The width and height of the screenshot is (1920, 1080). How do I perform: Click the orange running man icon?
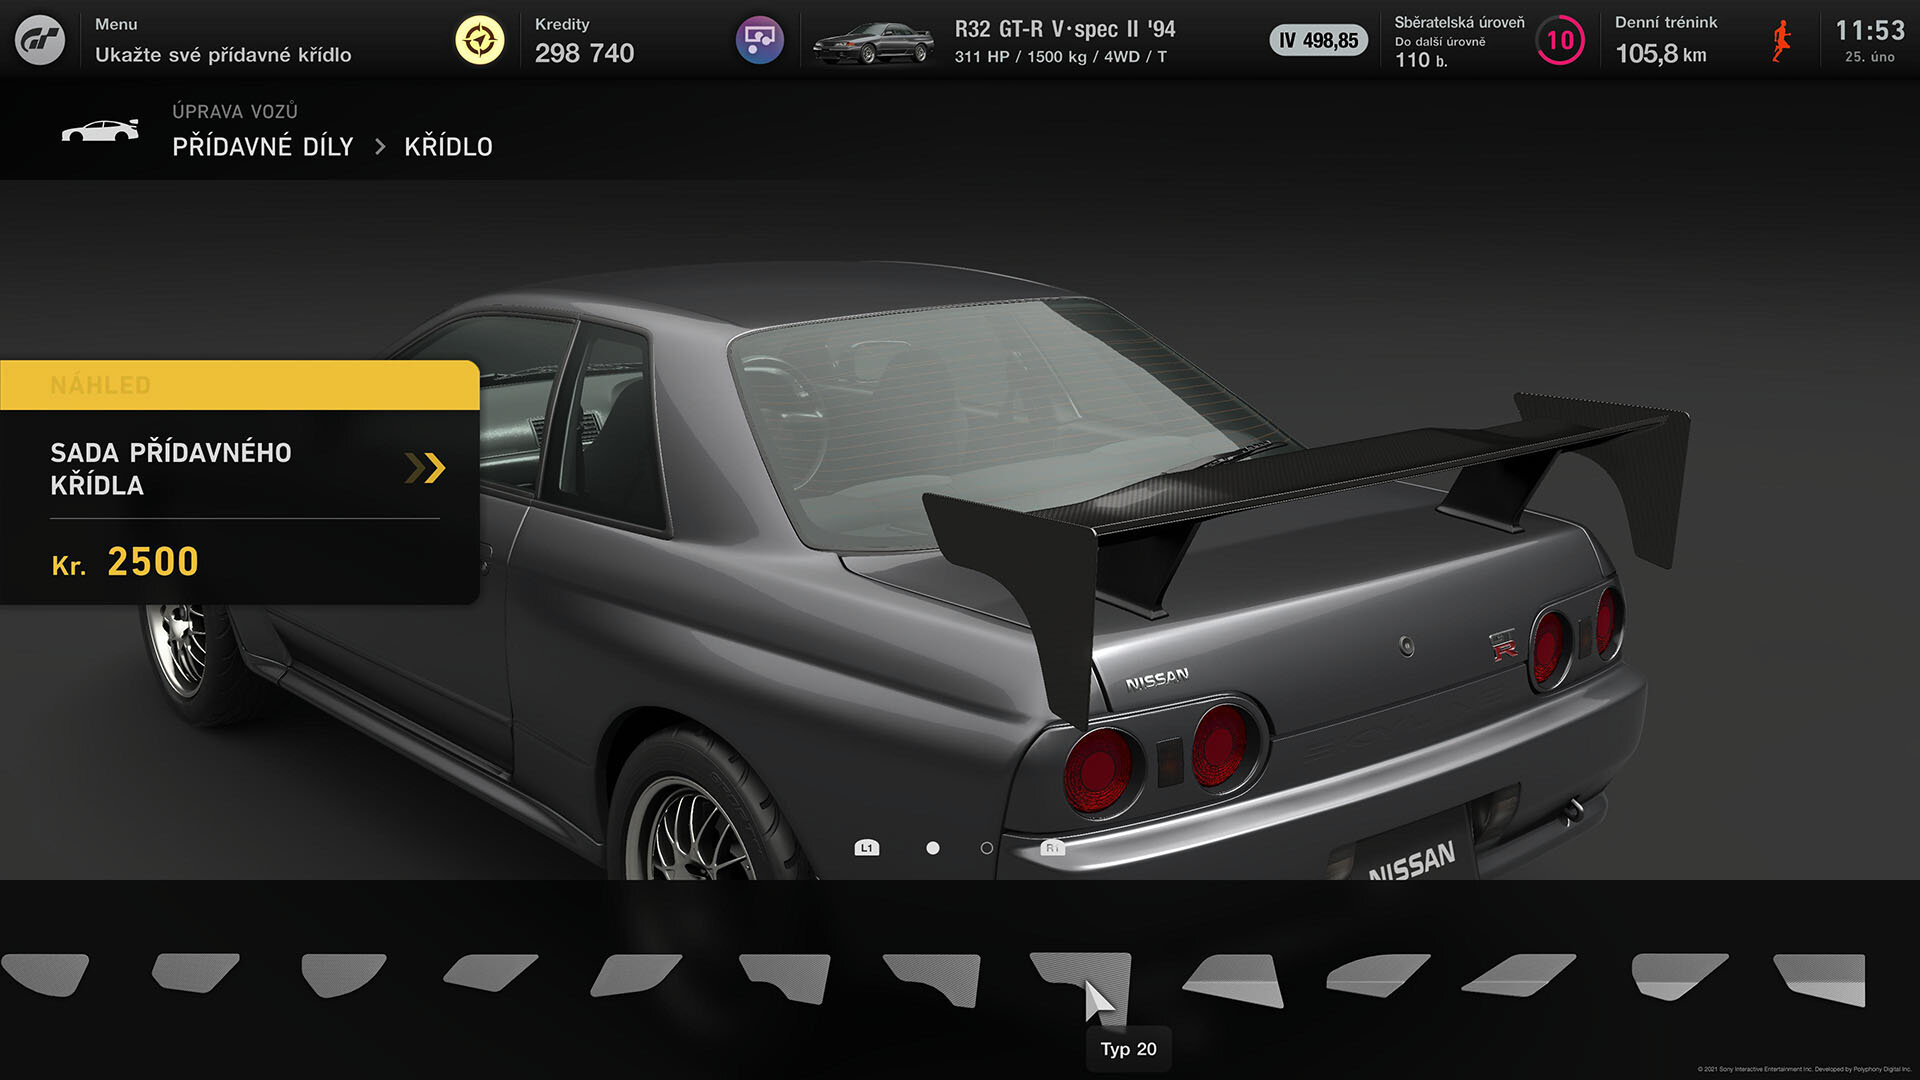tap(1781, 41)
